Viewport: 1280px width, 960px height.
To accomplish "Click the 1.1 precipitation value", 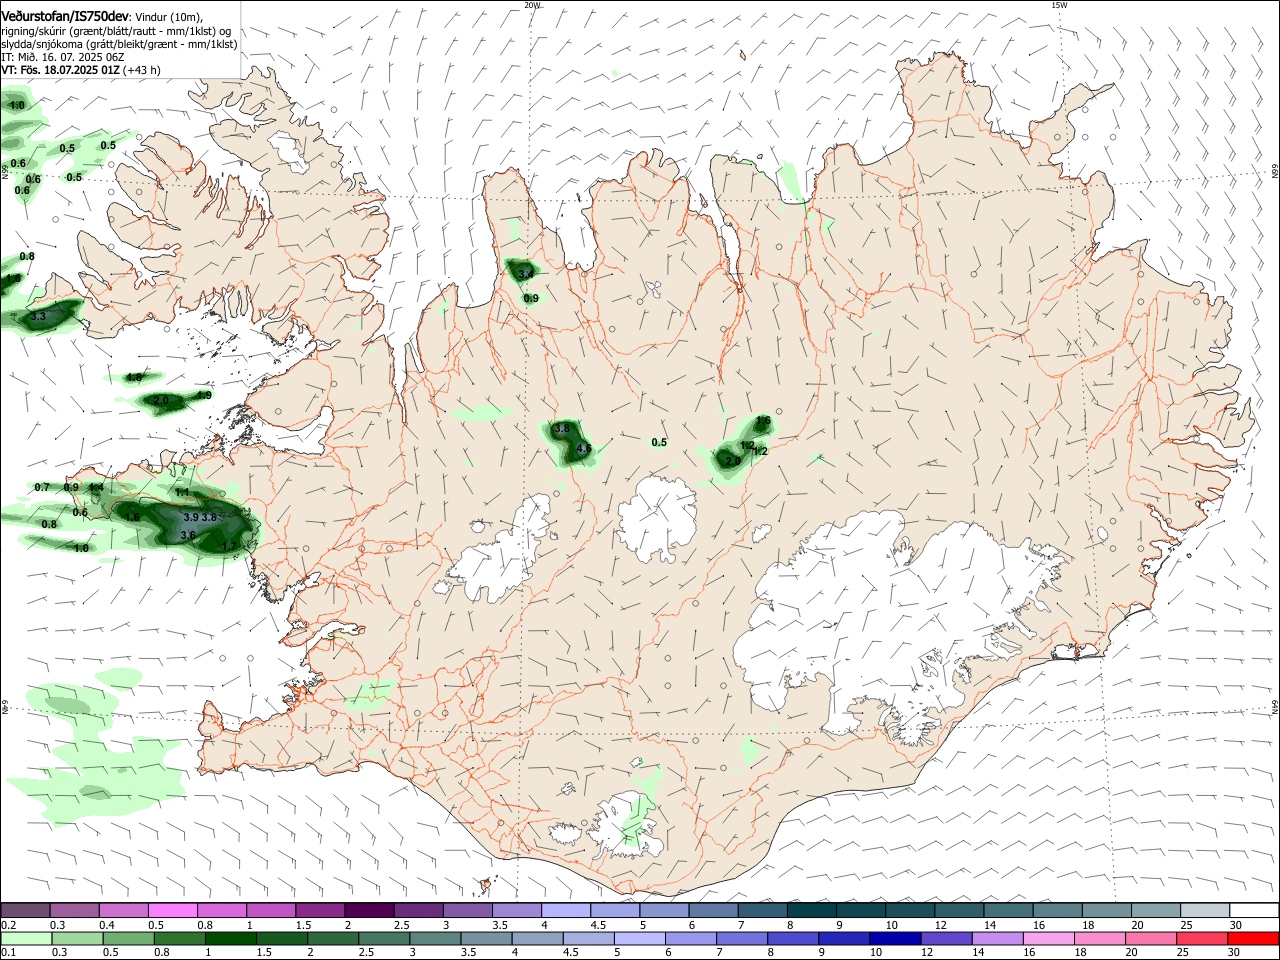I will (182, 492).
